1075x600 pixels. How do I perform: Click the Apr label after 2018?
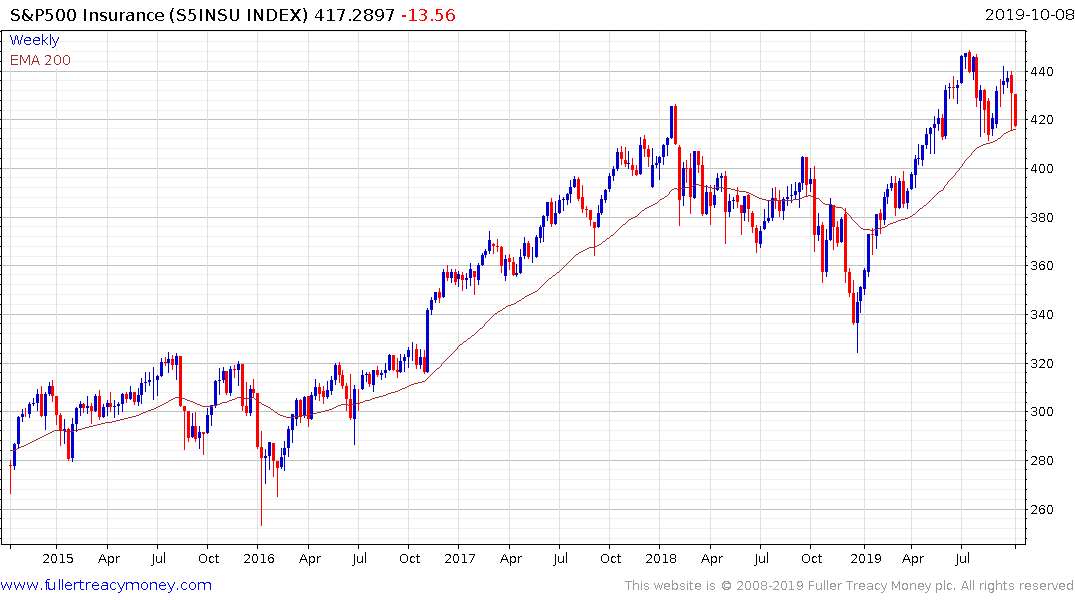tap(712, 559)
